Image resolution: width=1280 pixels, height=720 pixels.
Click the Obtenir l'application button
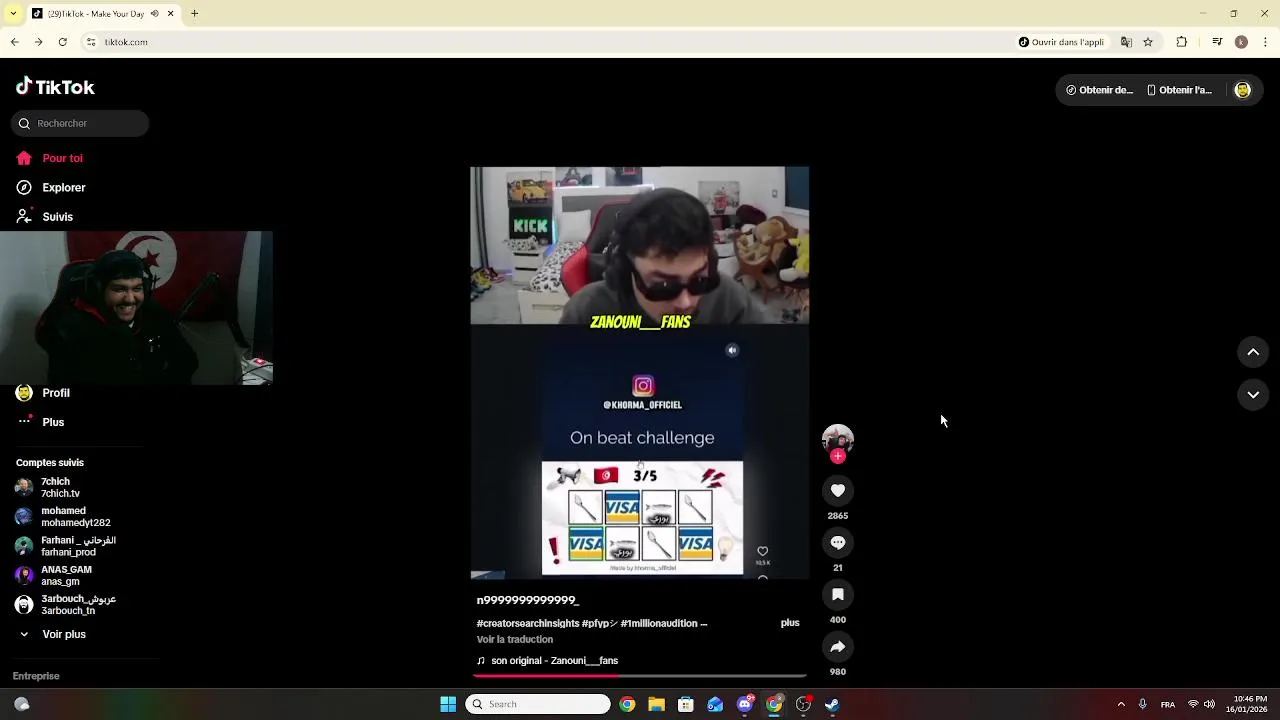click(x=1179, y=90)
